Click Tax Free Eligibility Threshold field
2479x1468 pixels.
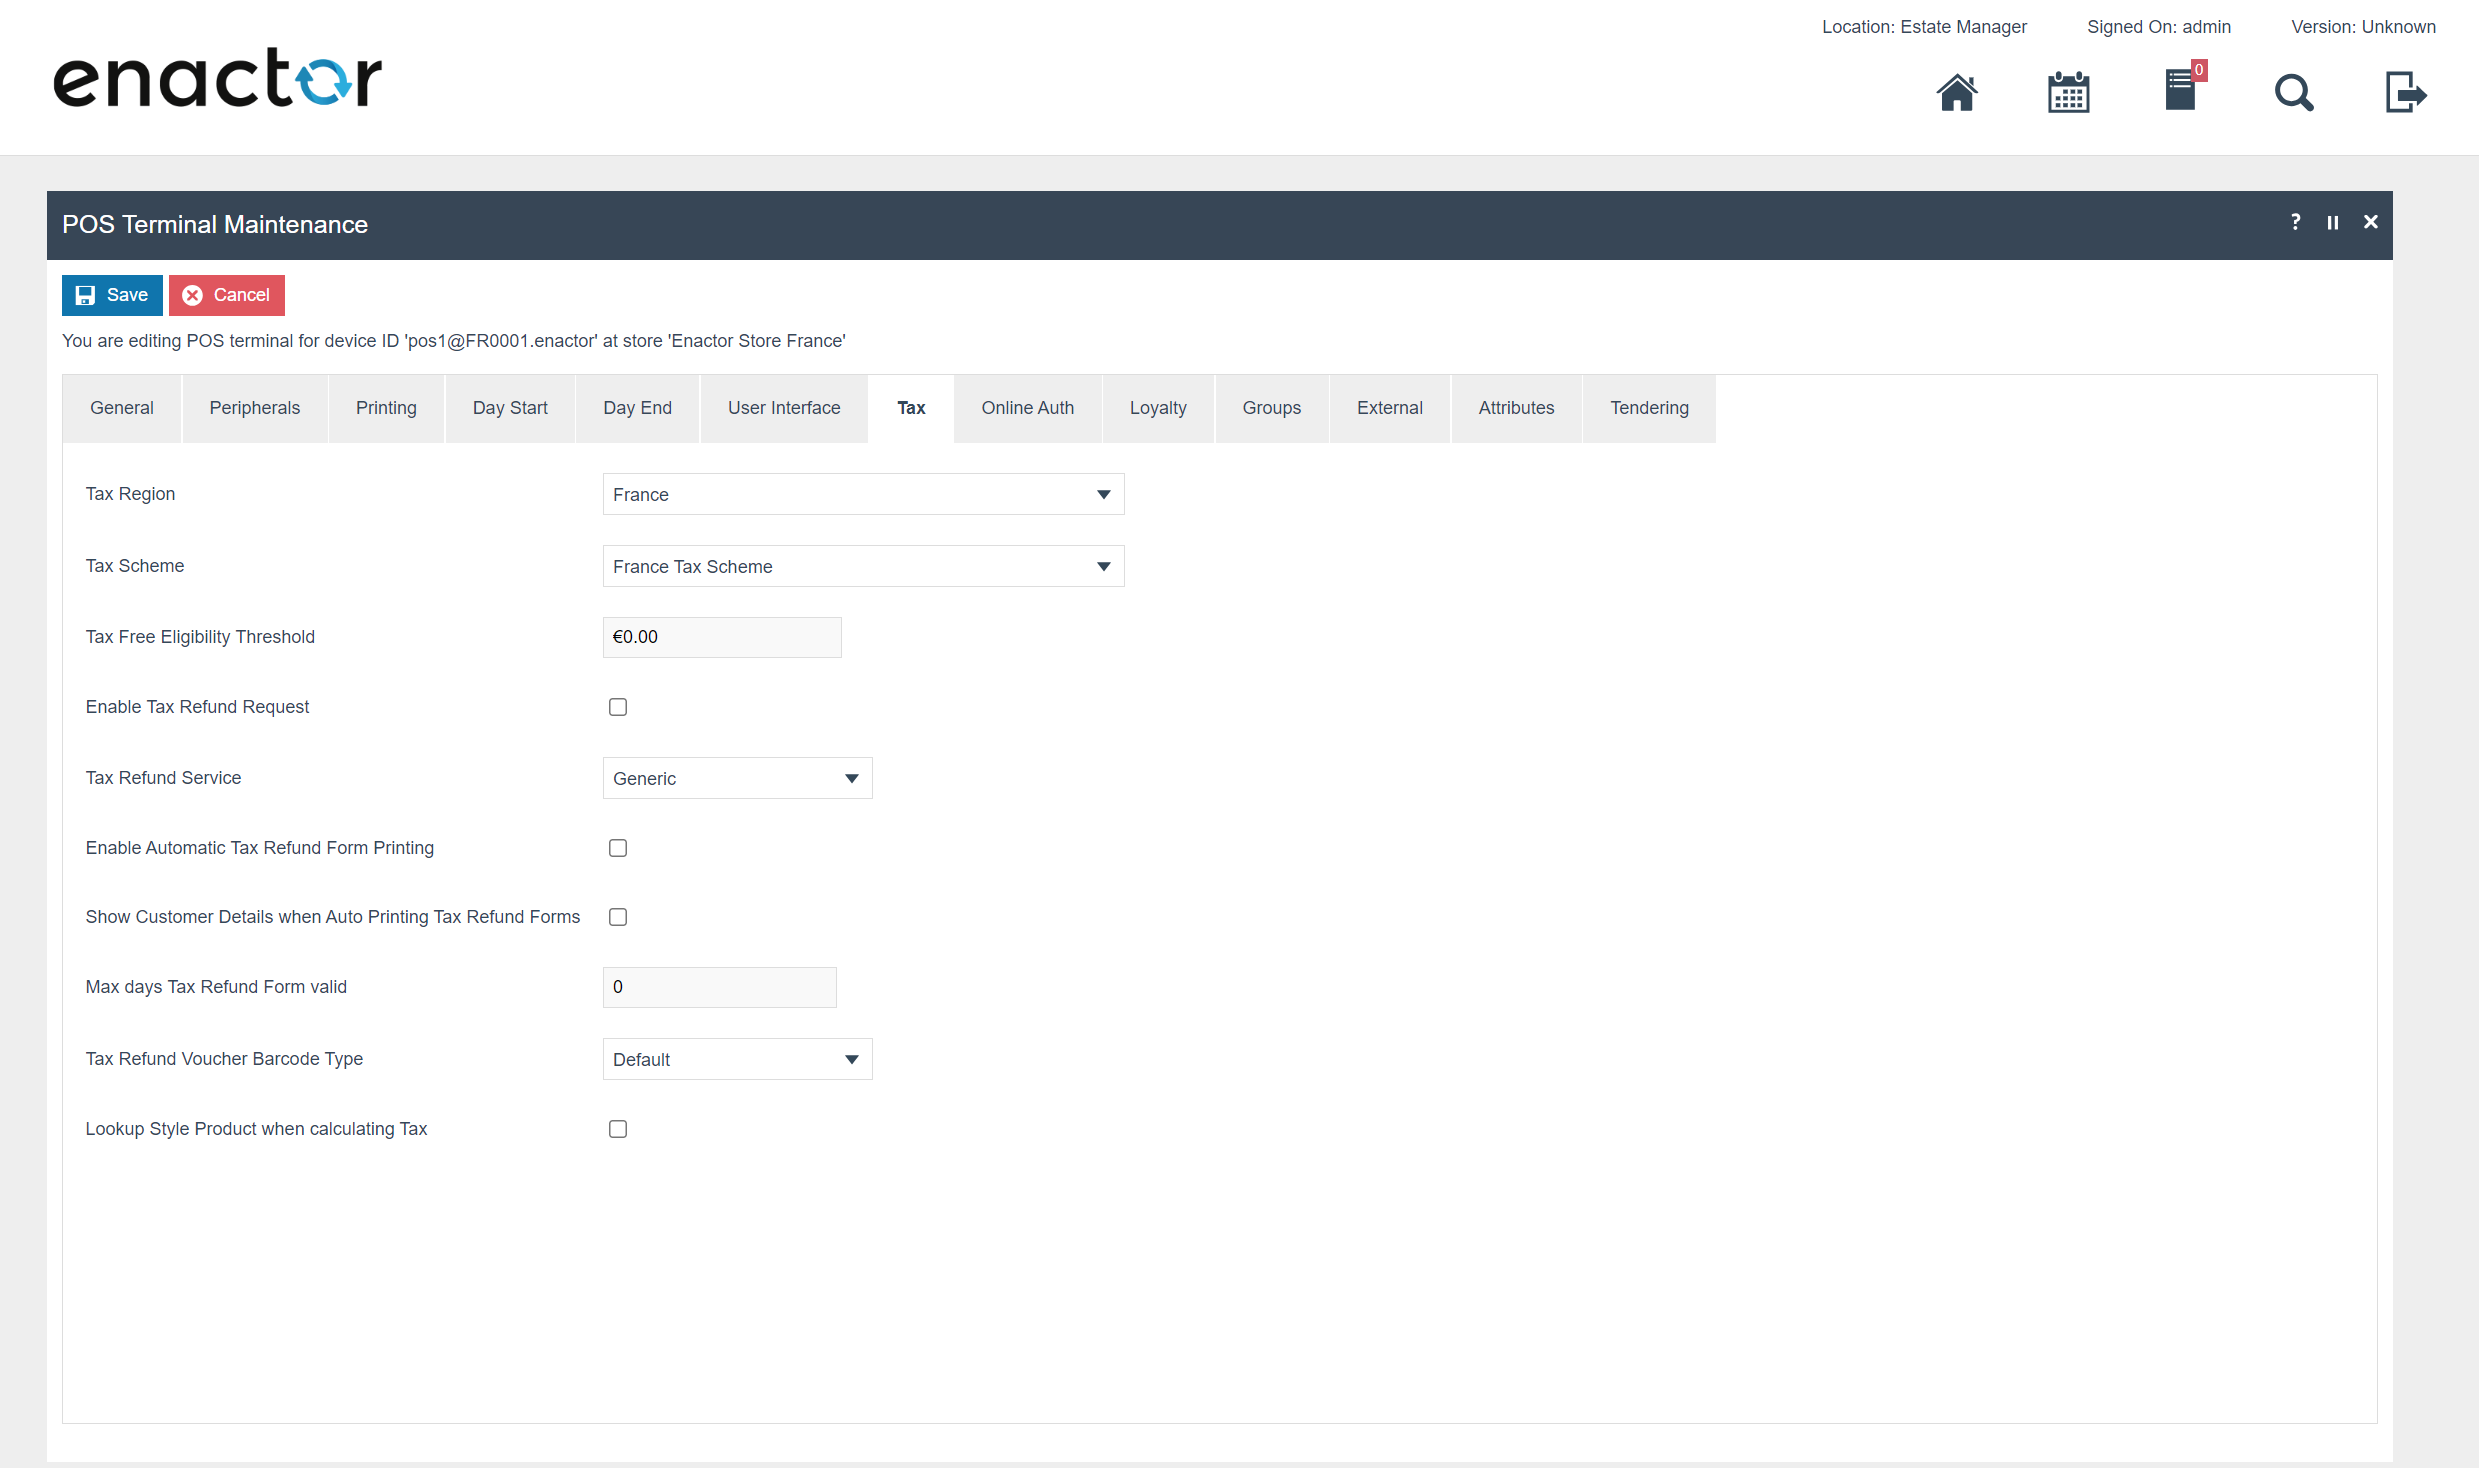tap(721, 637)
